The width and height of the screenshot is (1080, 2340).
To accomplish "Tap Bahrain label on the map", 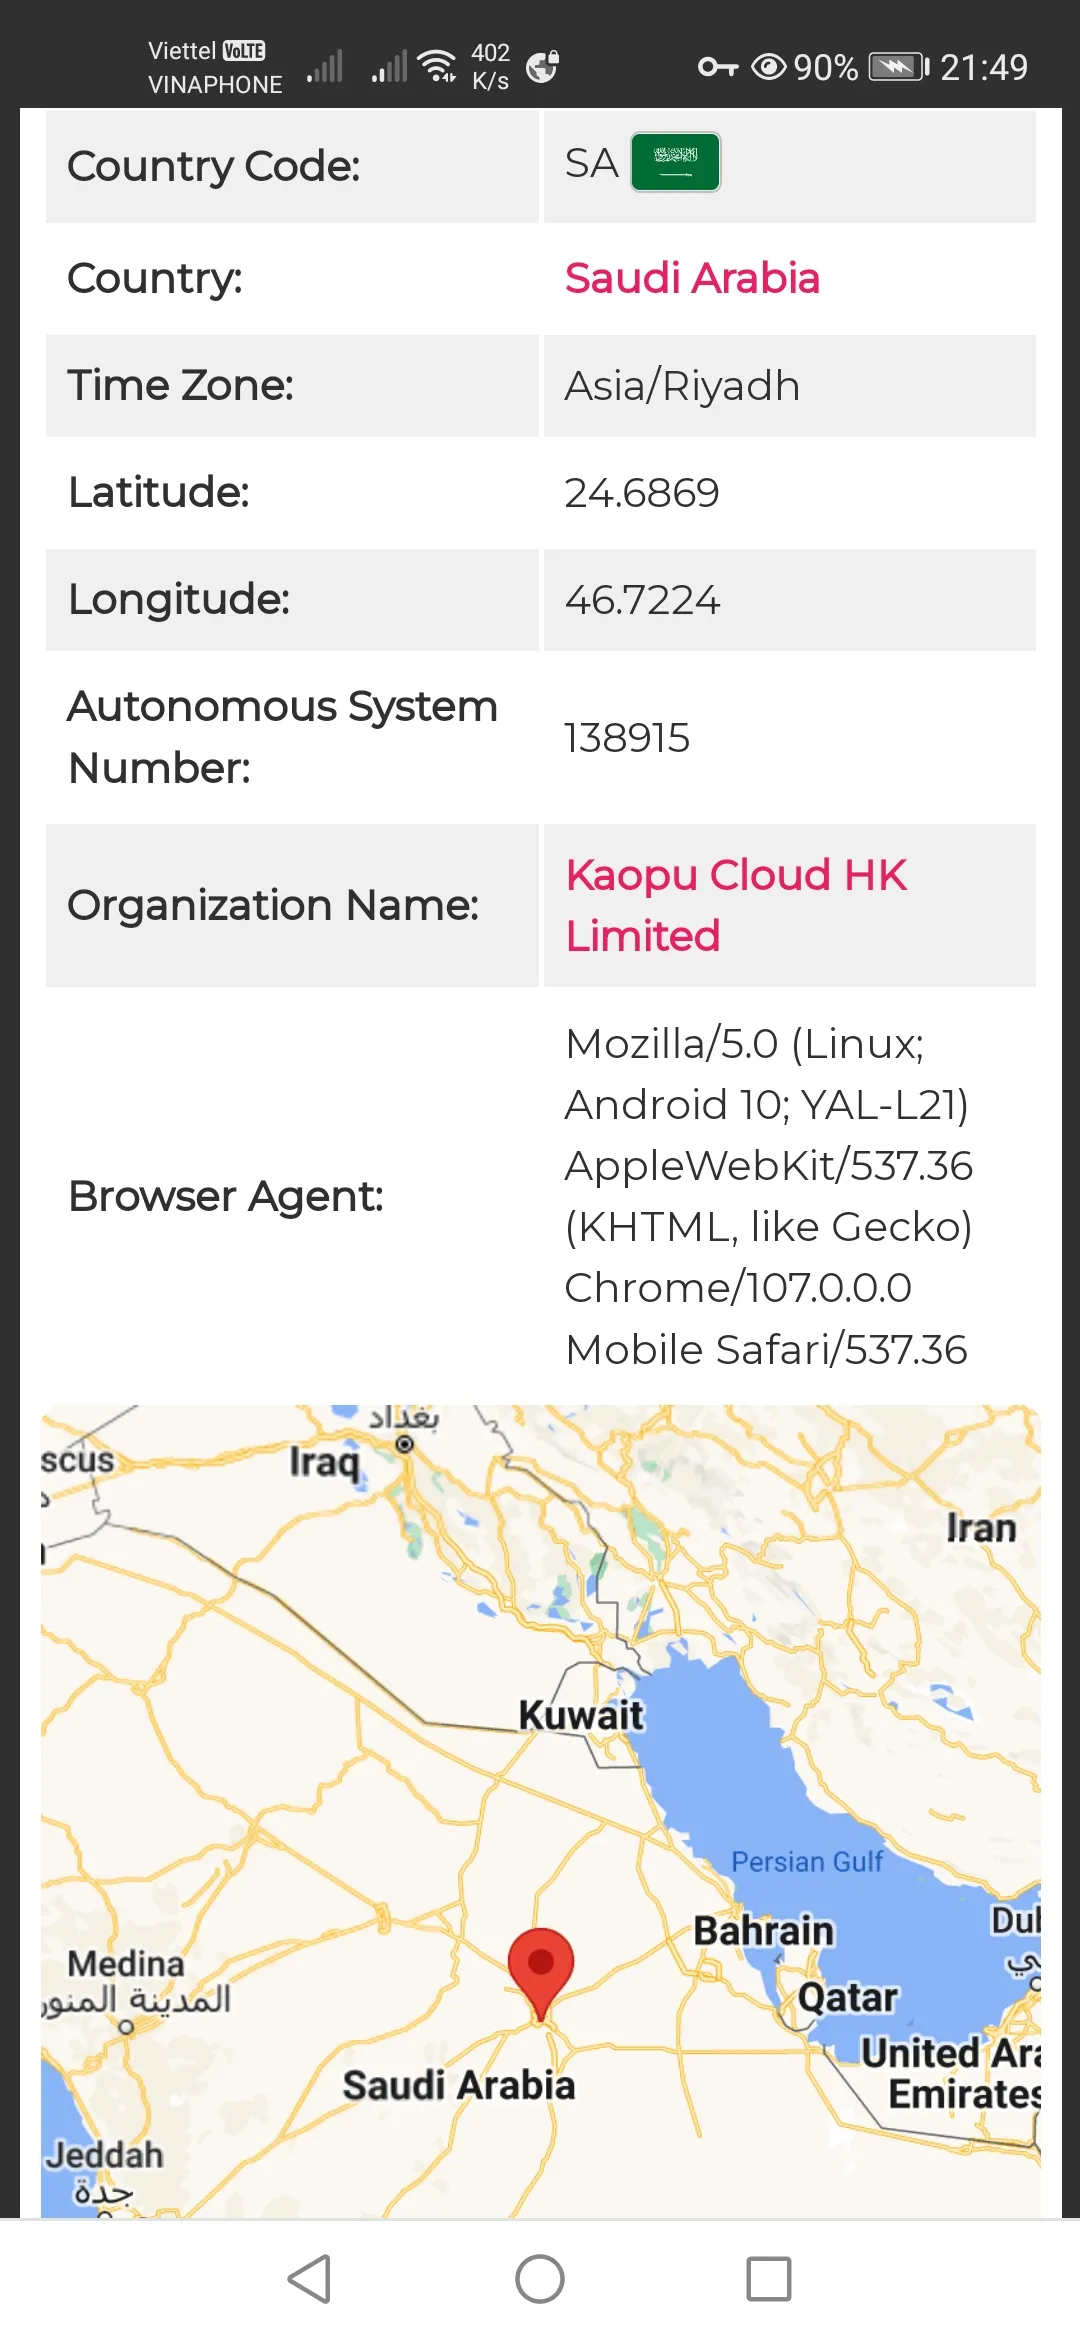I will click(764, 1930).
